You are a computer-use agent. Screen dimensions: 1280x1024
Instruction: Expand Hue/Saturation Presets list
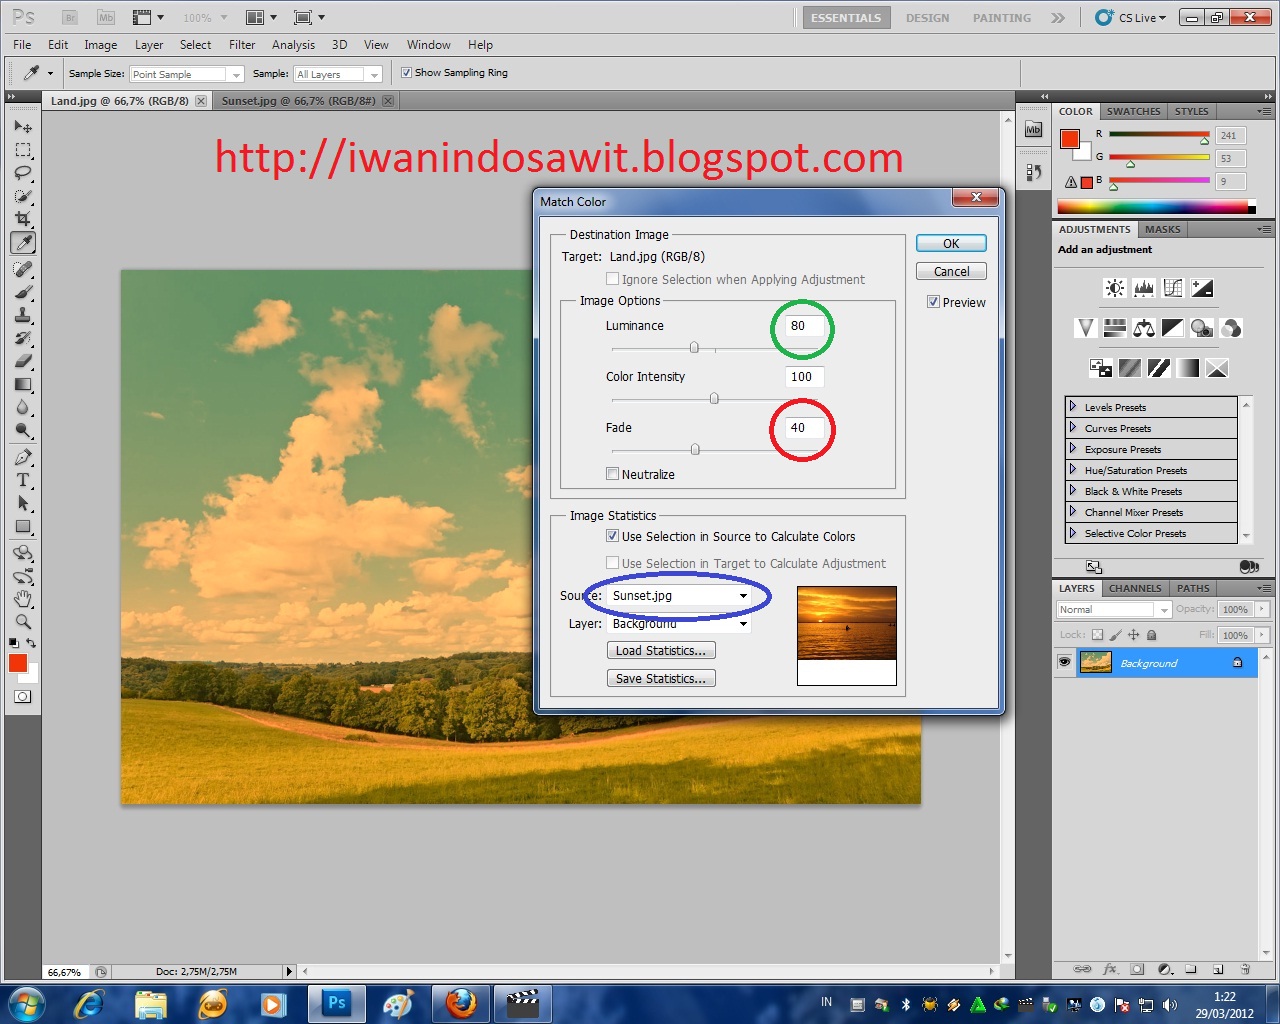[1073, 470]
